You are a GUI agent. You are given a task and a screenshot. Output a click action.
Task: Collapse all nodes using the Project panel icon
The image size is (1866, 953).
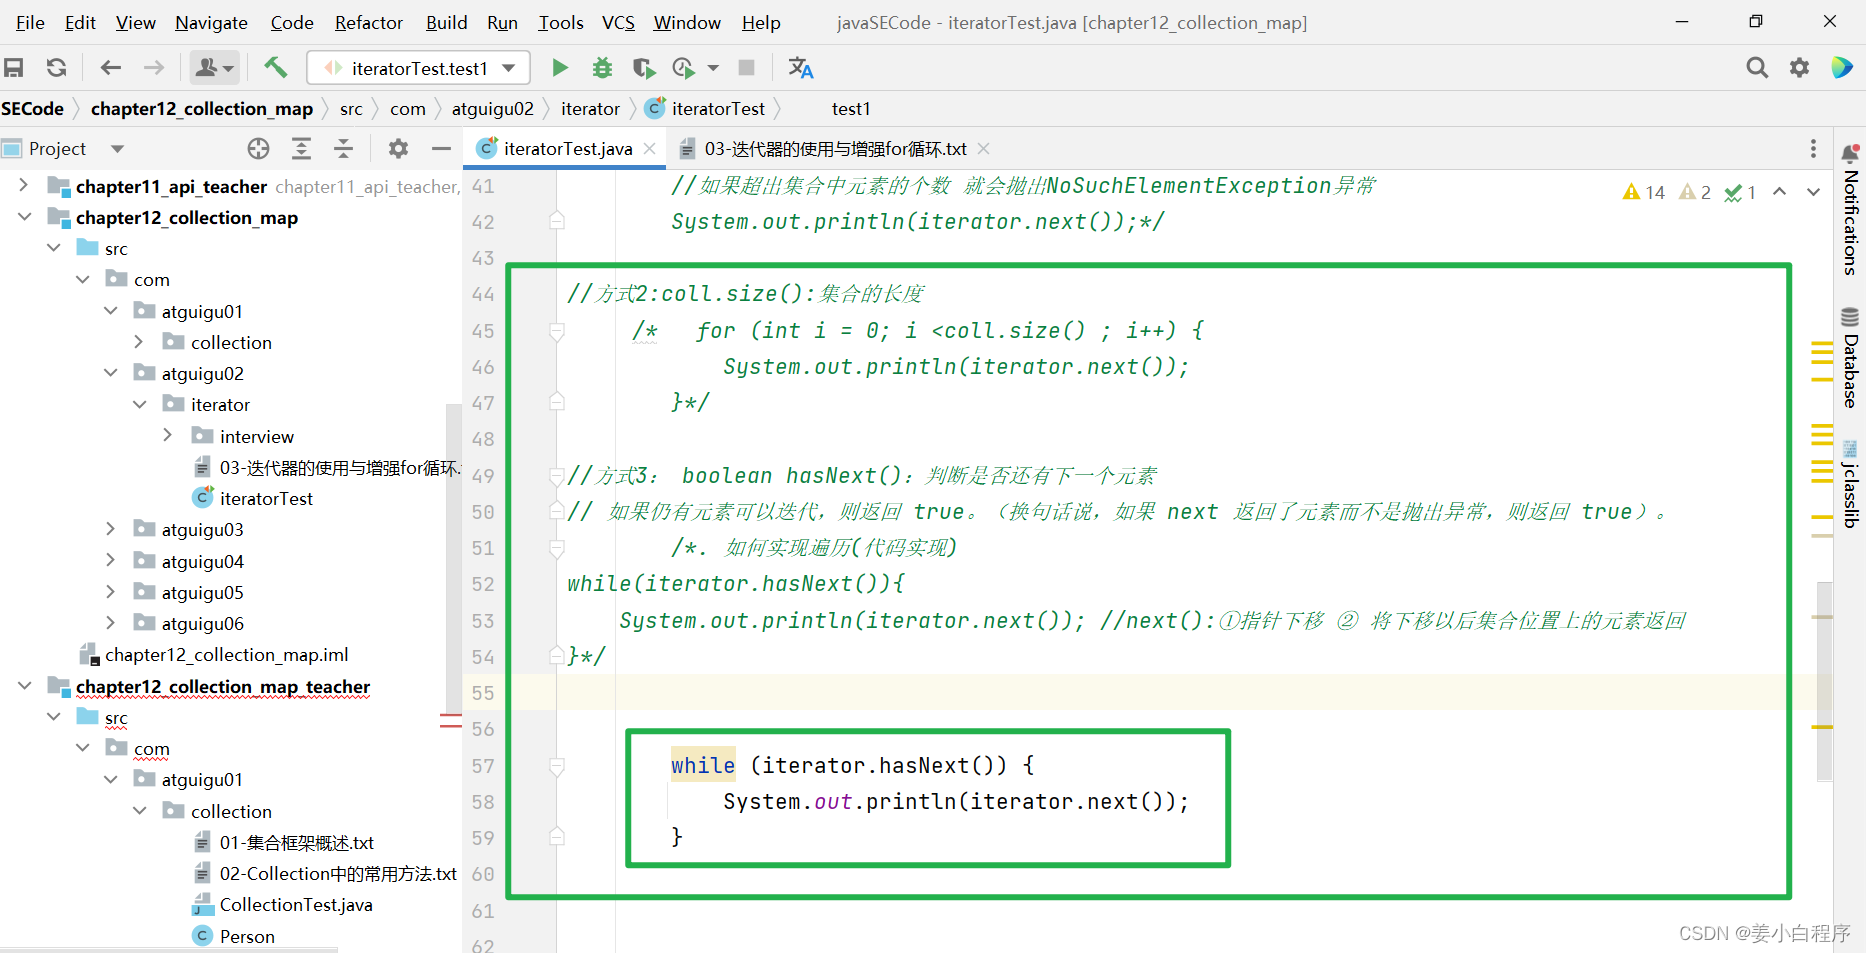tap(343, 148)
